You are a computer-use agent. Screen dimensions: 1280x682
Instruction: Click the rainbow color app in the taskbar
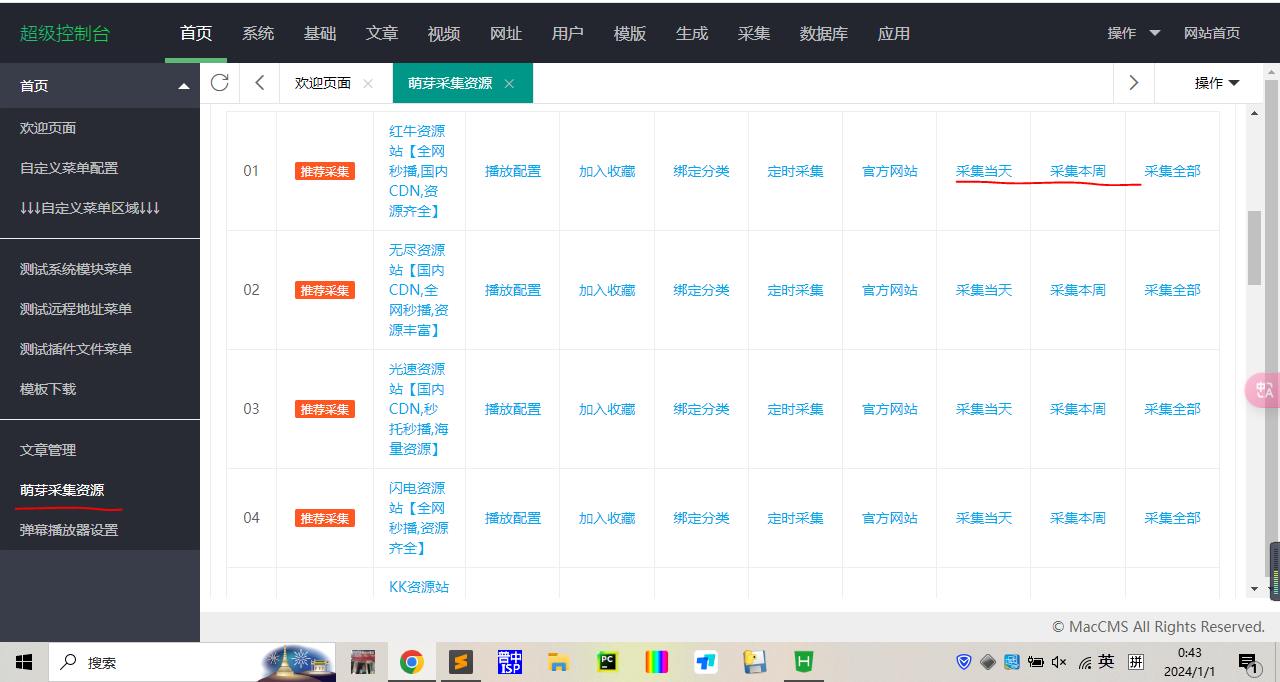[656, 661]
